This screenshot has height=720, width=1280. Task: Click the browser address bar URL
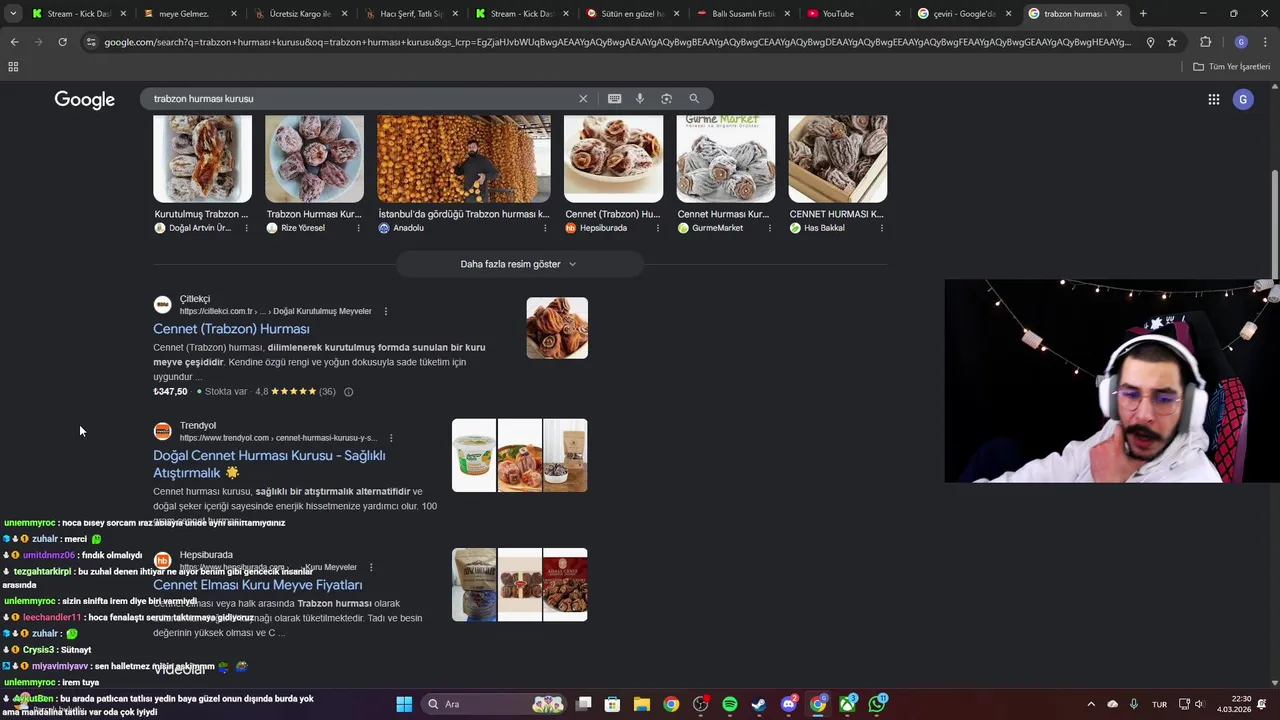[x=617, y=42]
